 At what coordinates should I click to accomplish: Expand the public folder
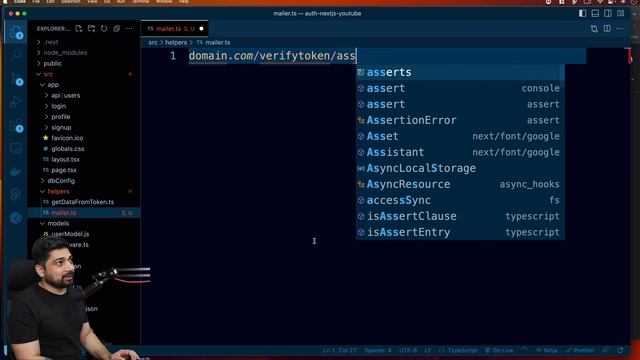click(84, 63)
